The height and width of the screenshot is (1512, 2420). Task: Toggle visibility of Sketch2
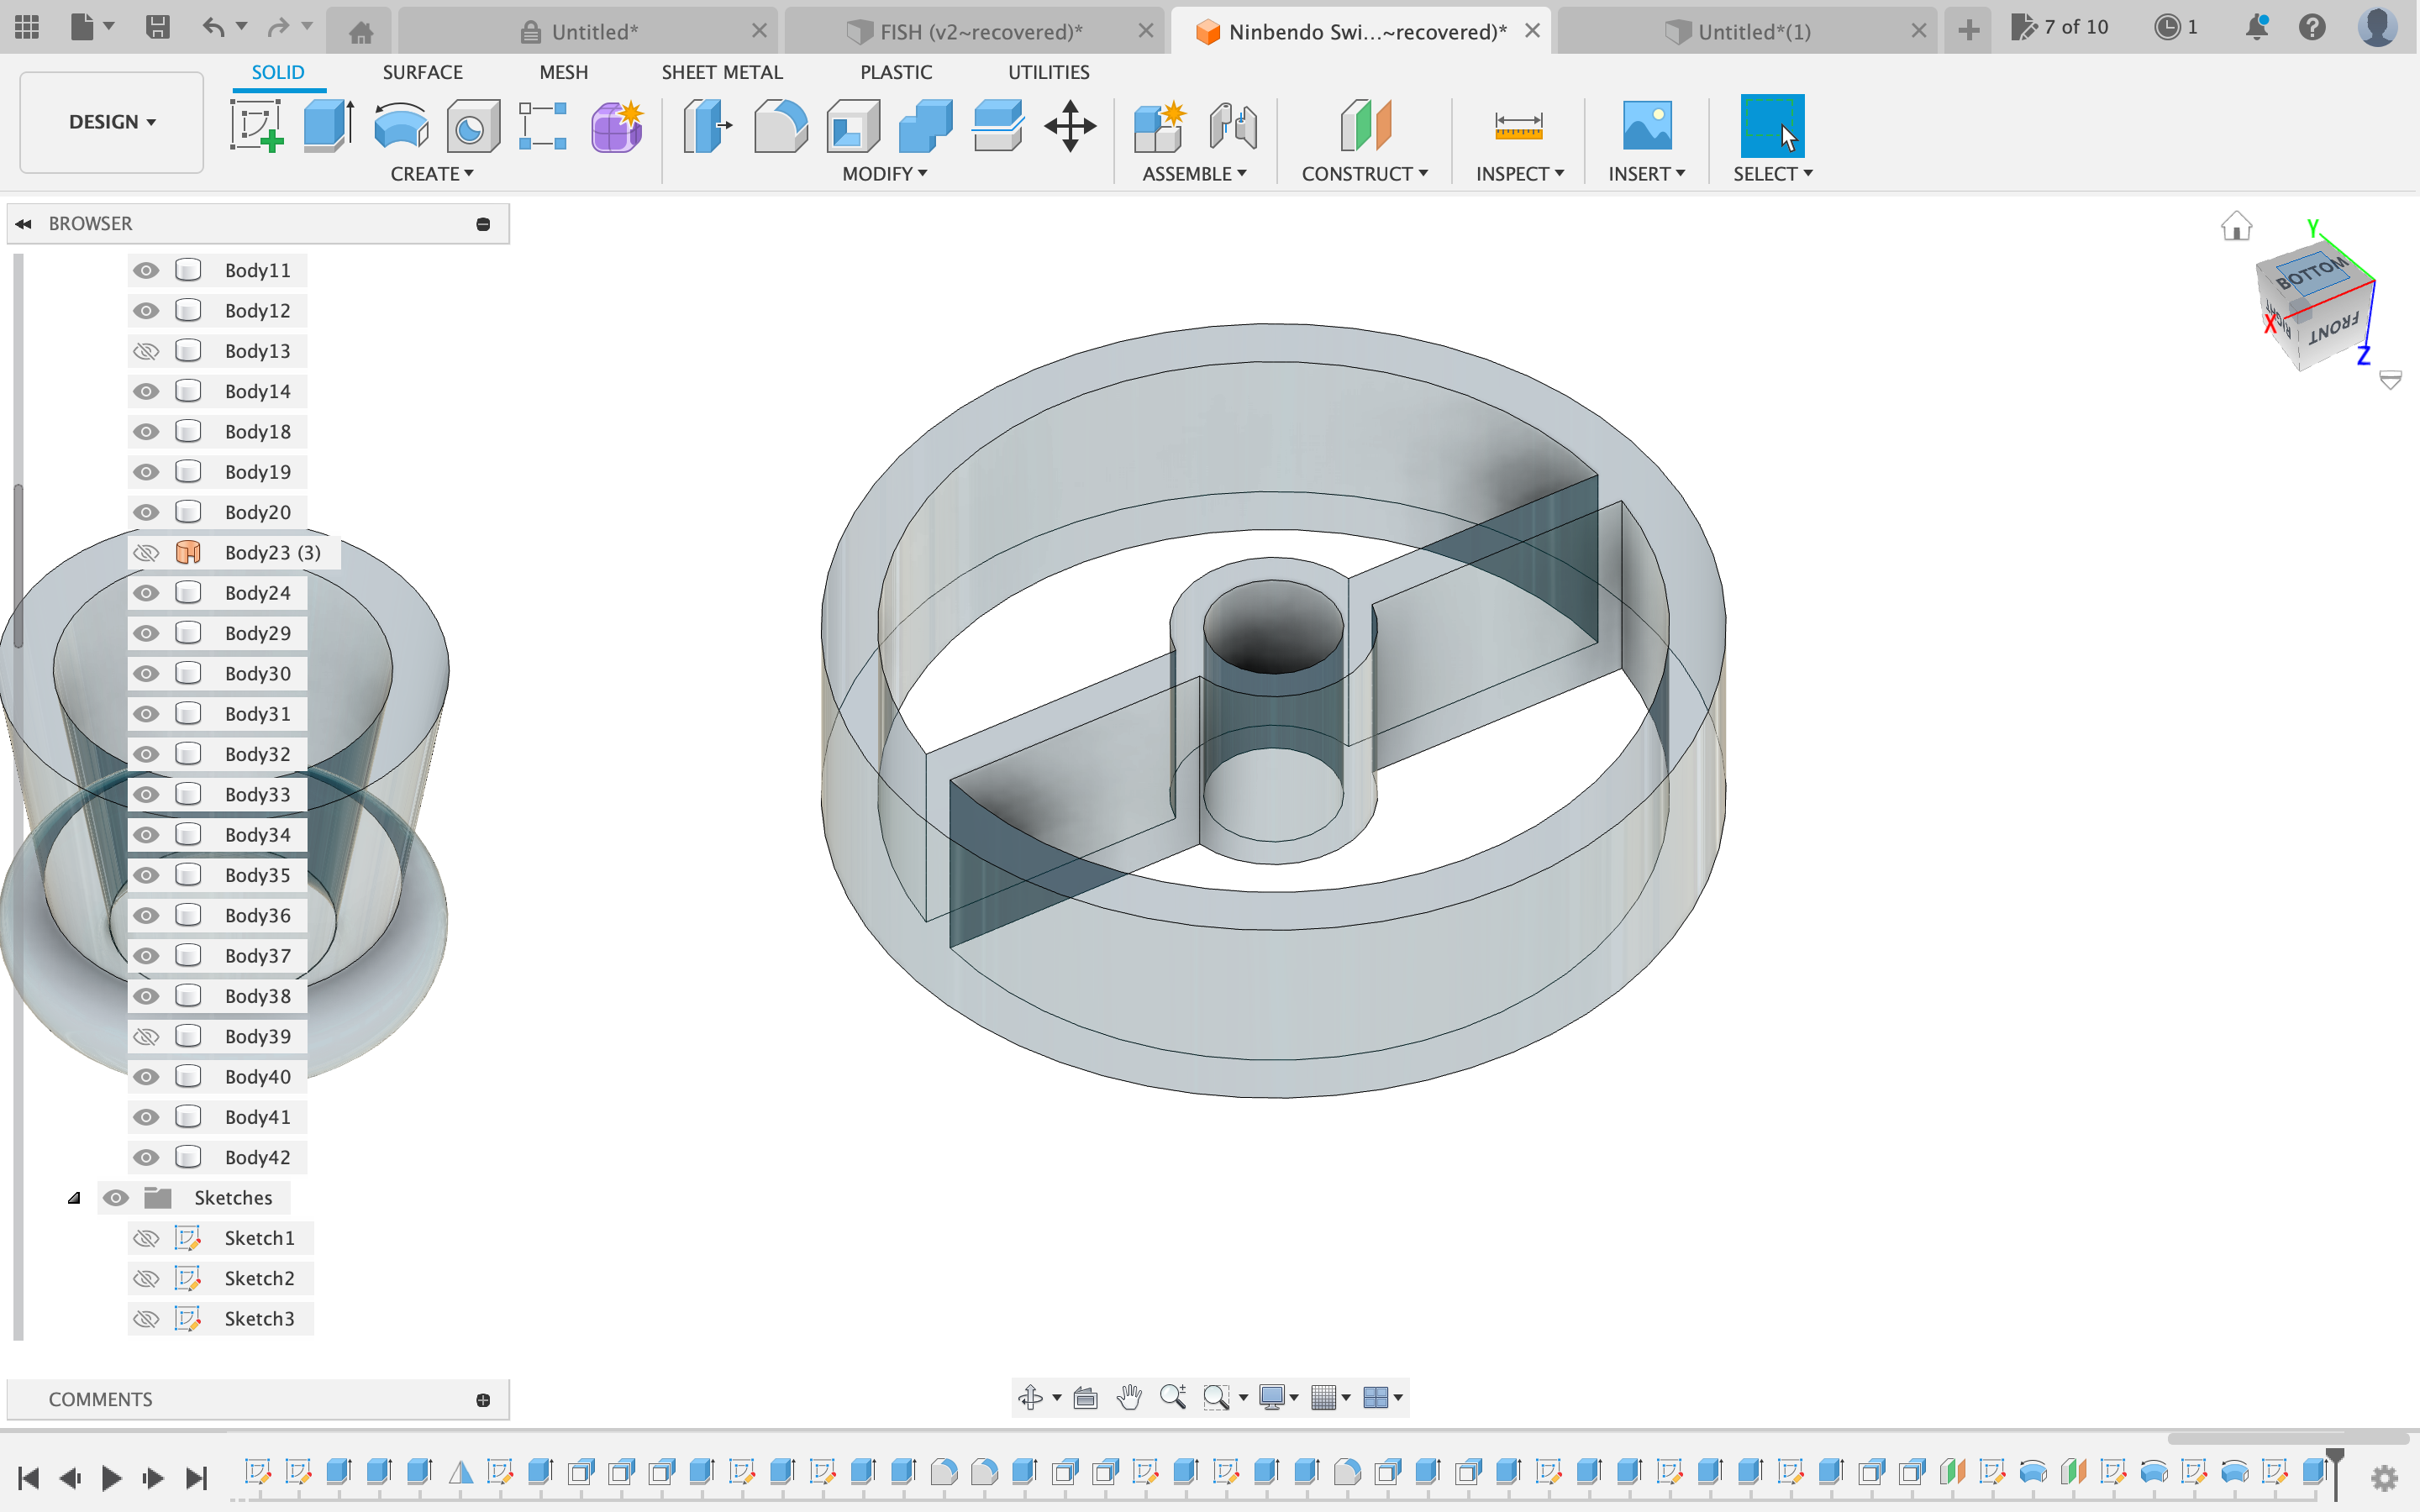point(147,1278)
